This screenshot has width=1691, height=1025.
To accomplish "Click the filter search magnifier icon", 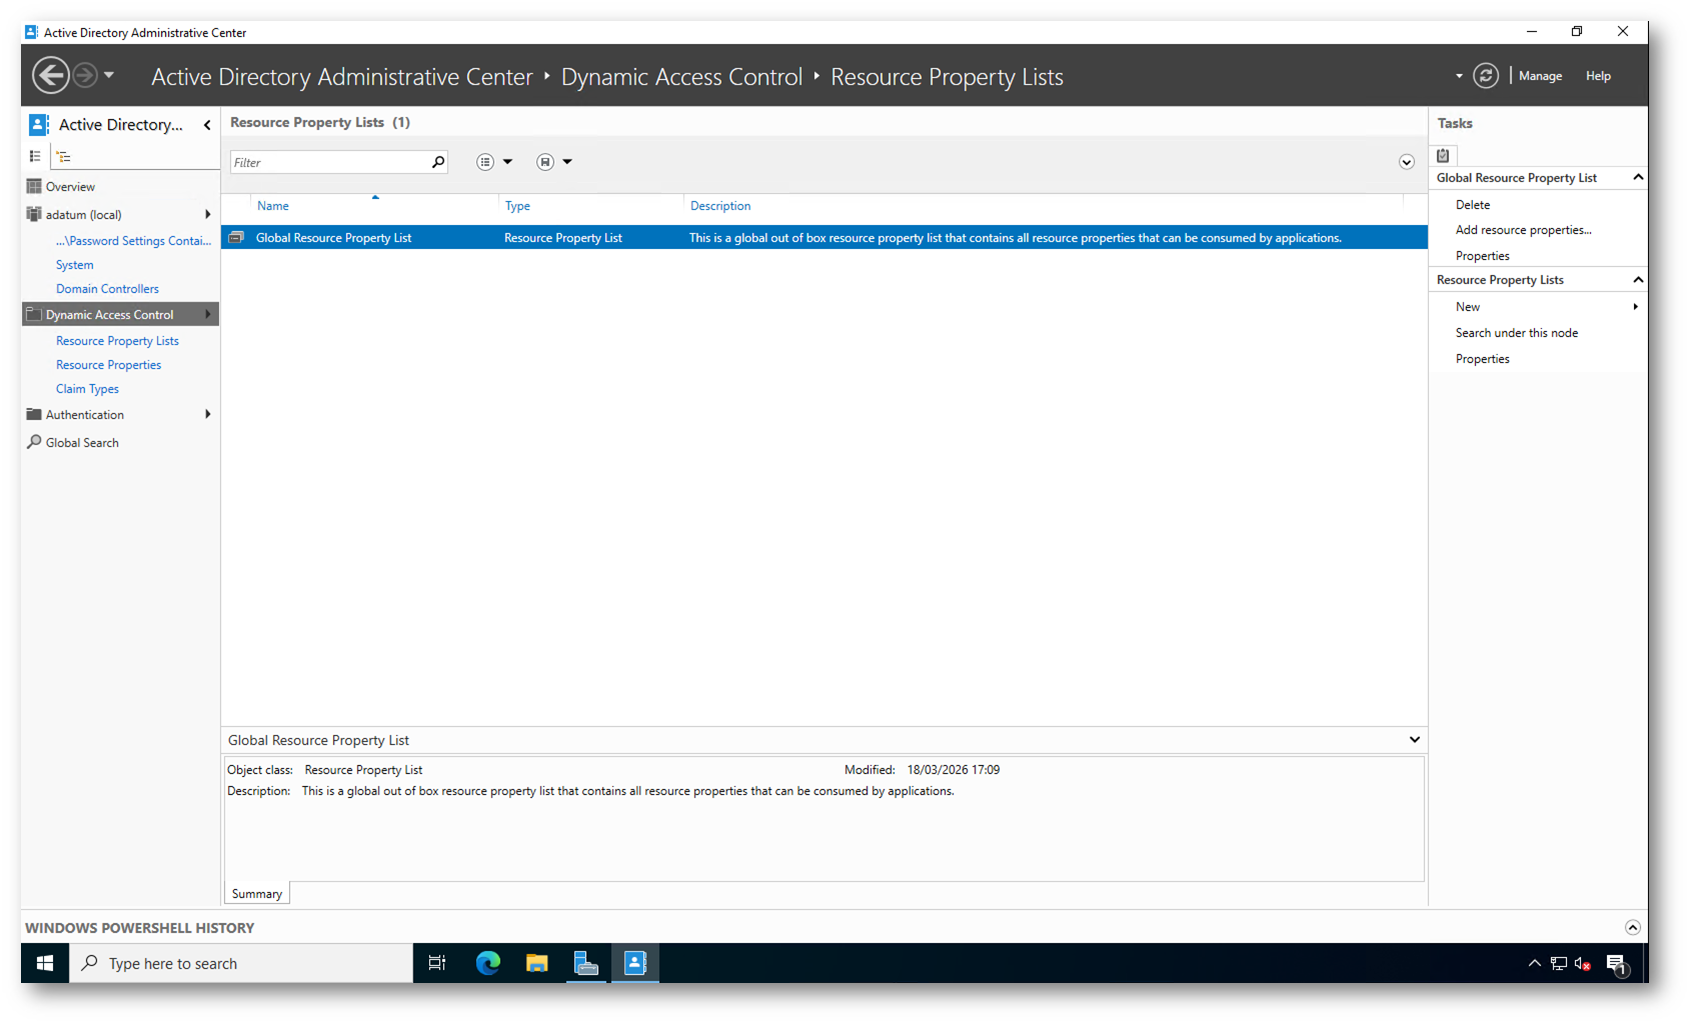I will click(438, 162).
